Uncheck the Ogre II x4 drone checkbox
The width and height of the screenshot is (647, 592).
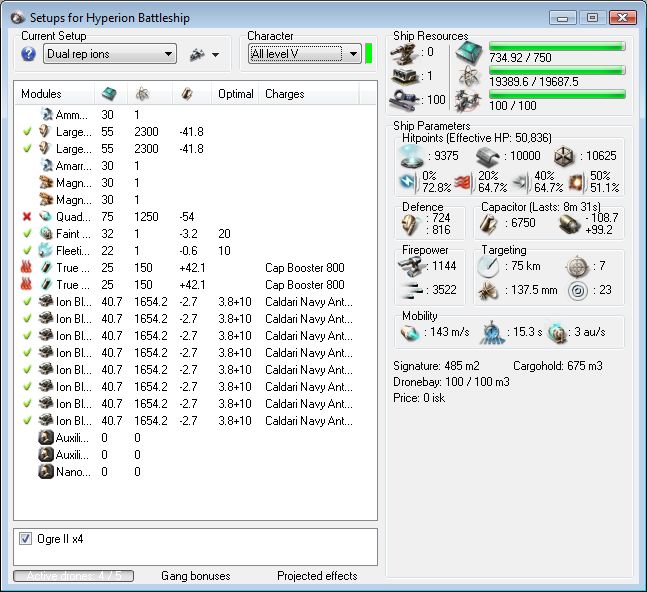[26, 538]
